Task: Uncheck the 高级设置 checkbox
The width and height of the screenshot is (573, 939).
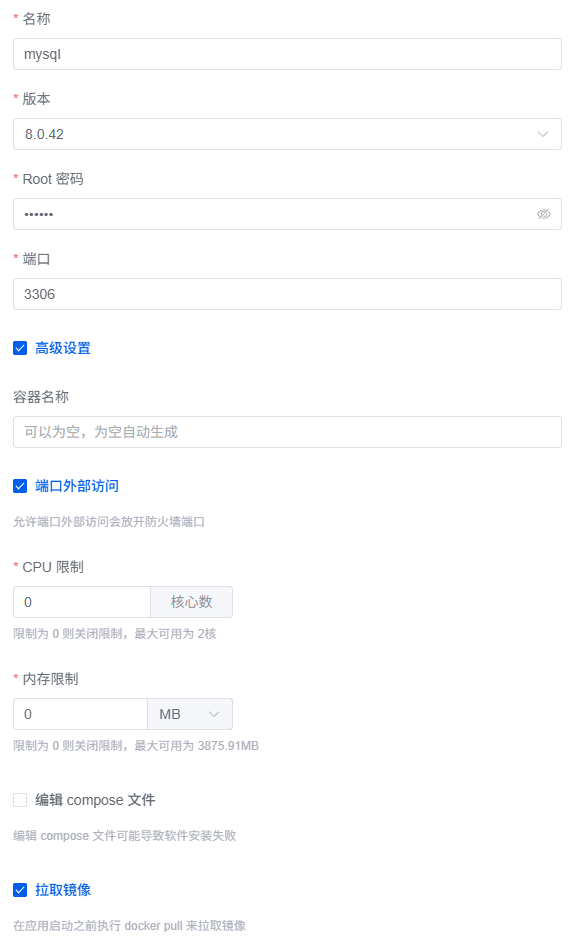Action: pyautogui.click(x=20, y=348)
